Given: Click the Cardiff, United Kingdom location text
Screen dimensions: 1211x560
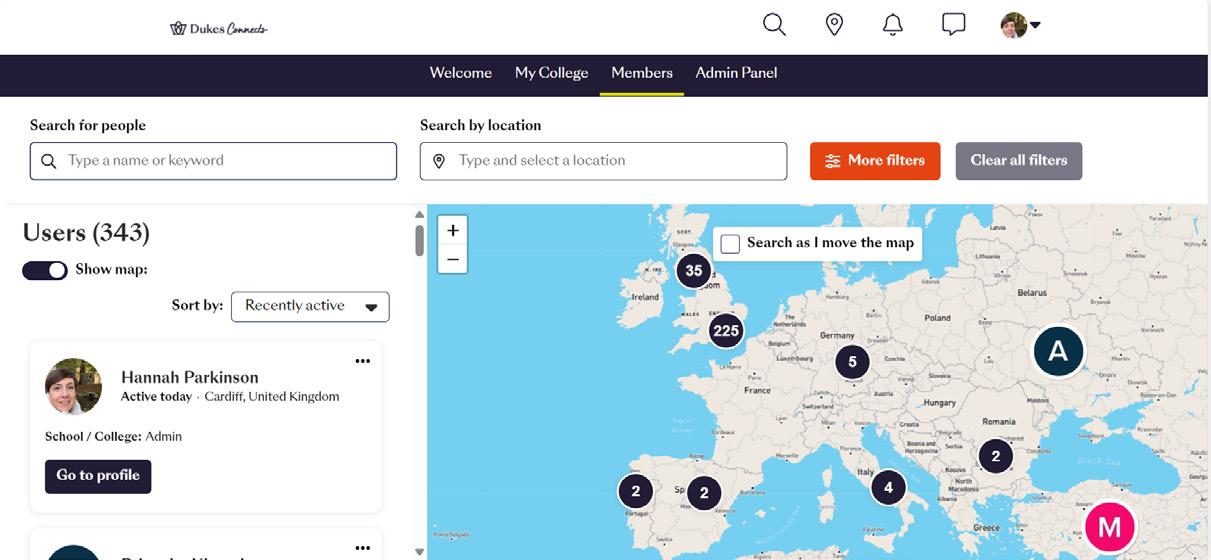Looking at the screenshot, I should [272, 397].
